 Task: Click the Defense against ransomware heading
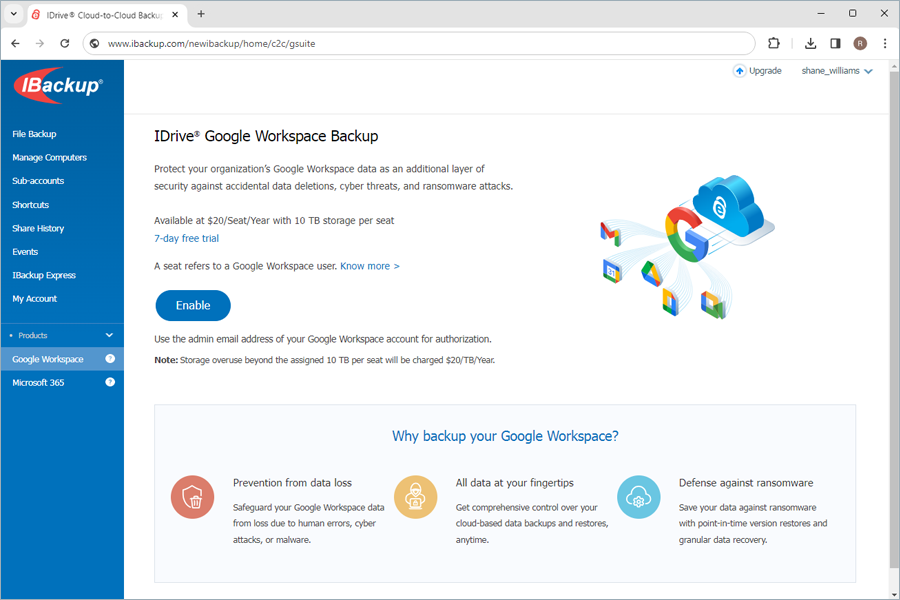coord(746,483)
